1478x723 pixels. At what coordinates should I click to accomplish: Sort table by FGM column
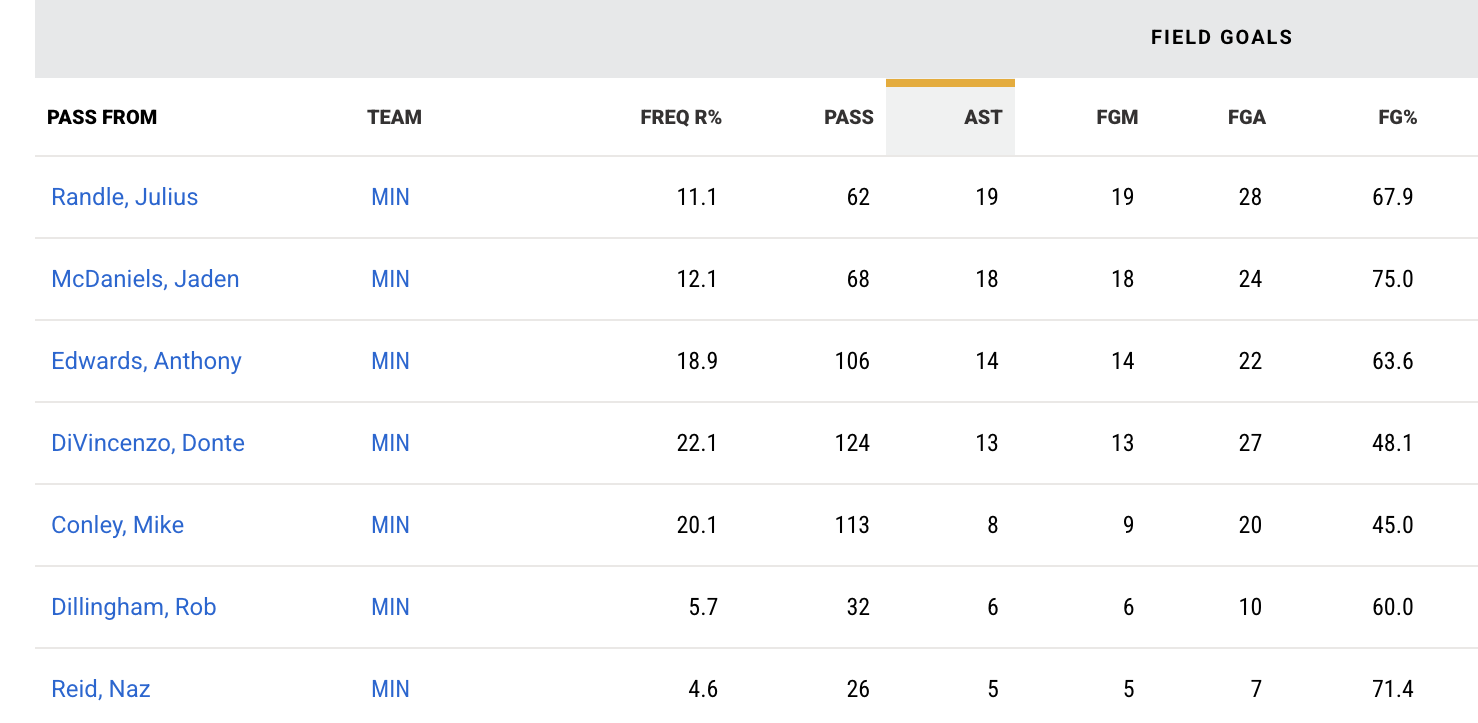(1116, 117)
